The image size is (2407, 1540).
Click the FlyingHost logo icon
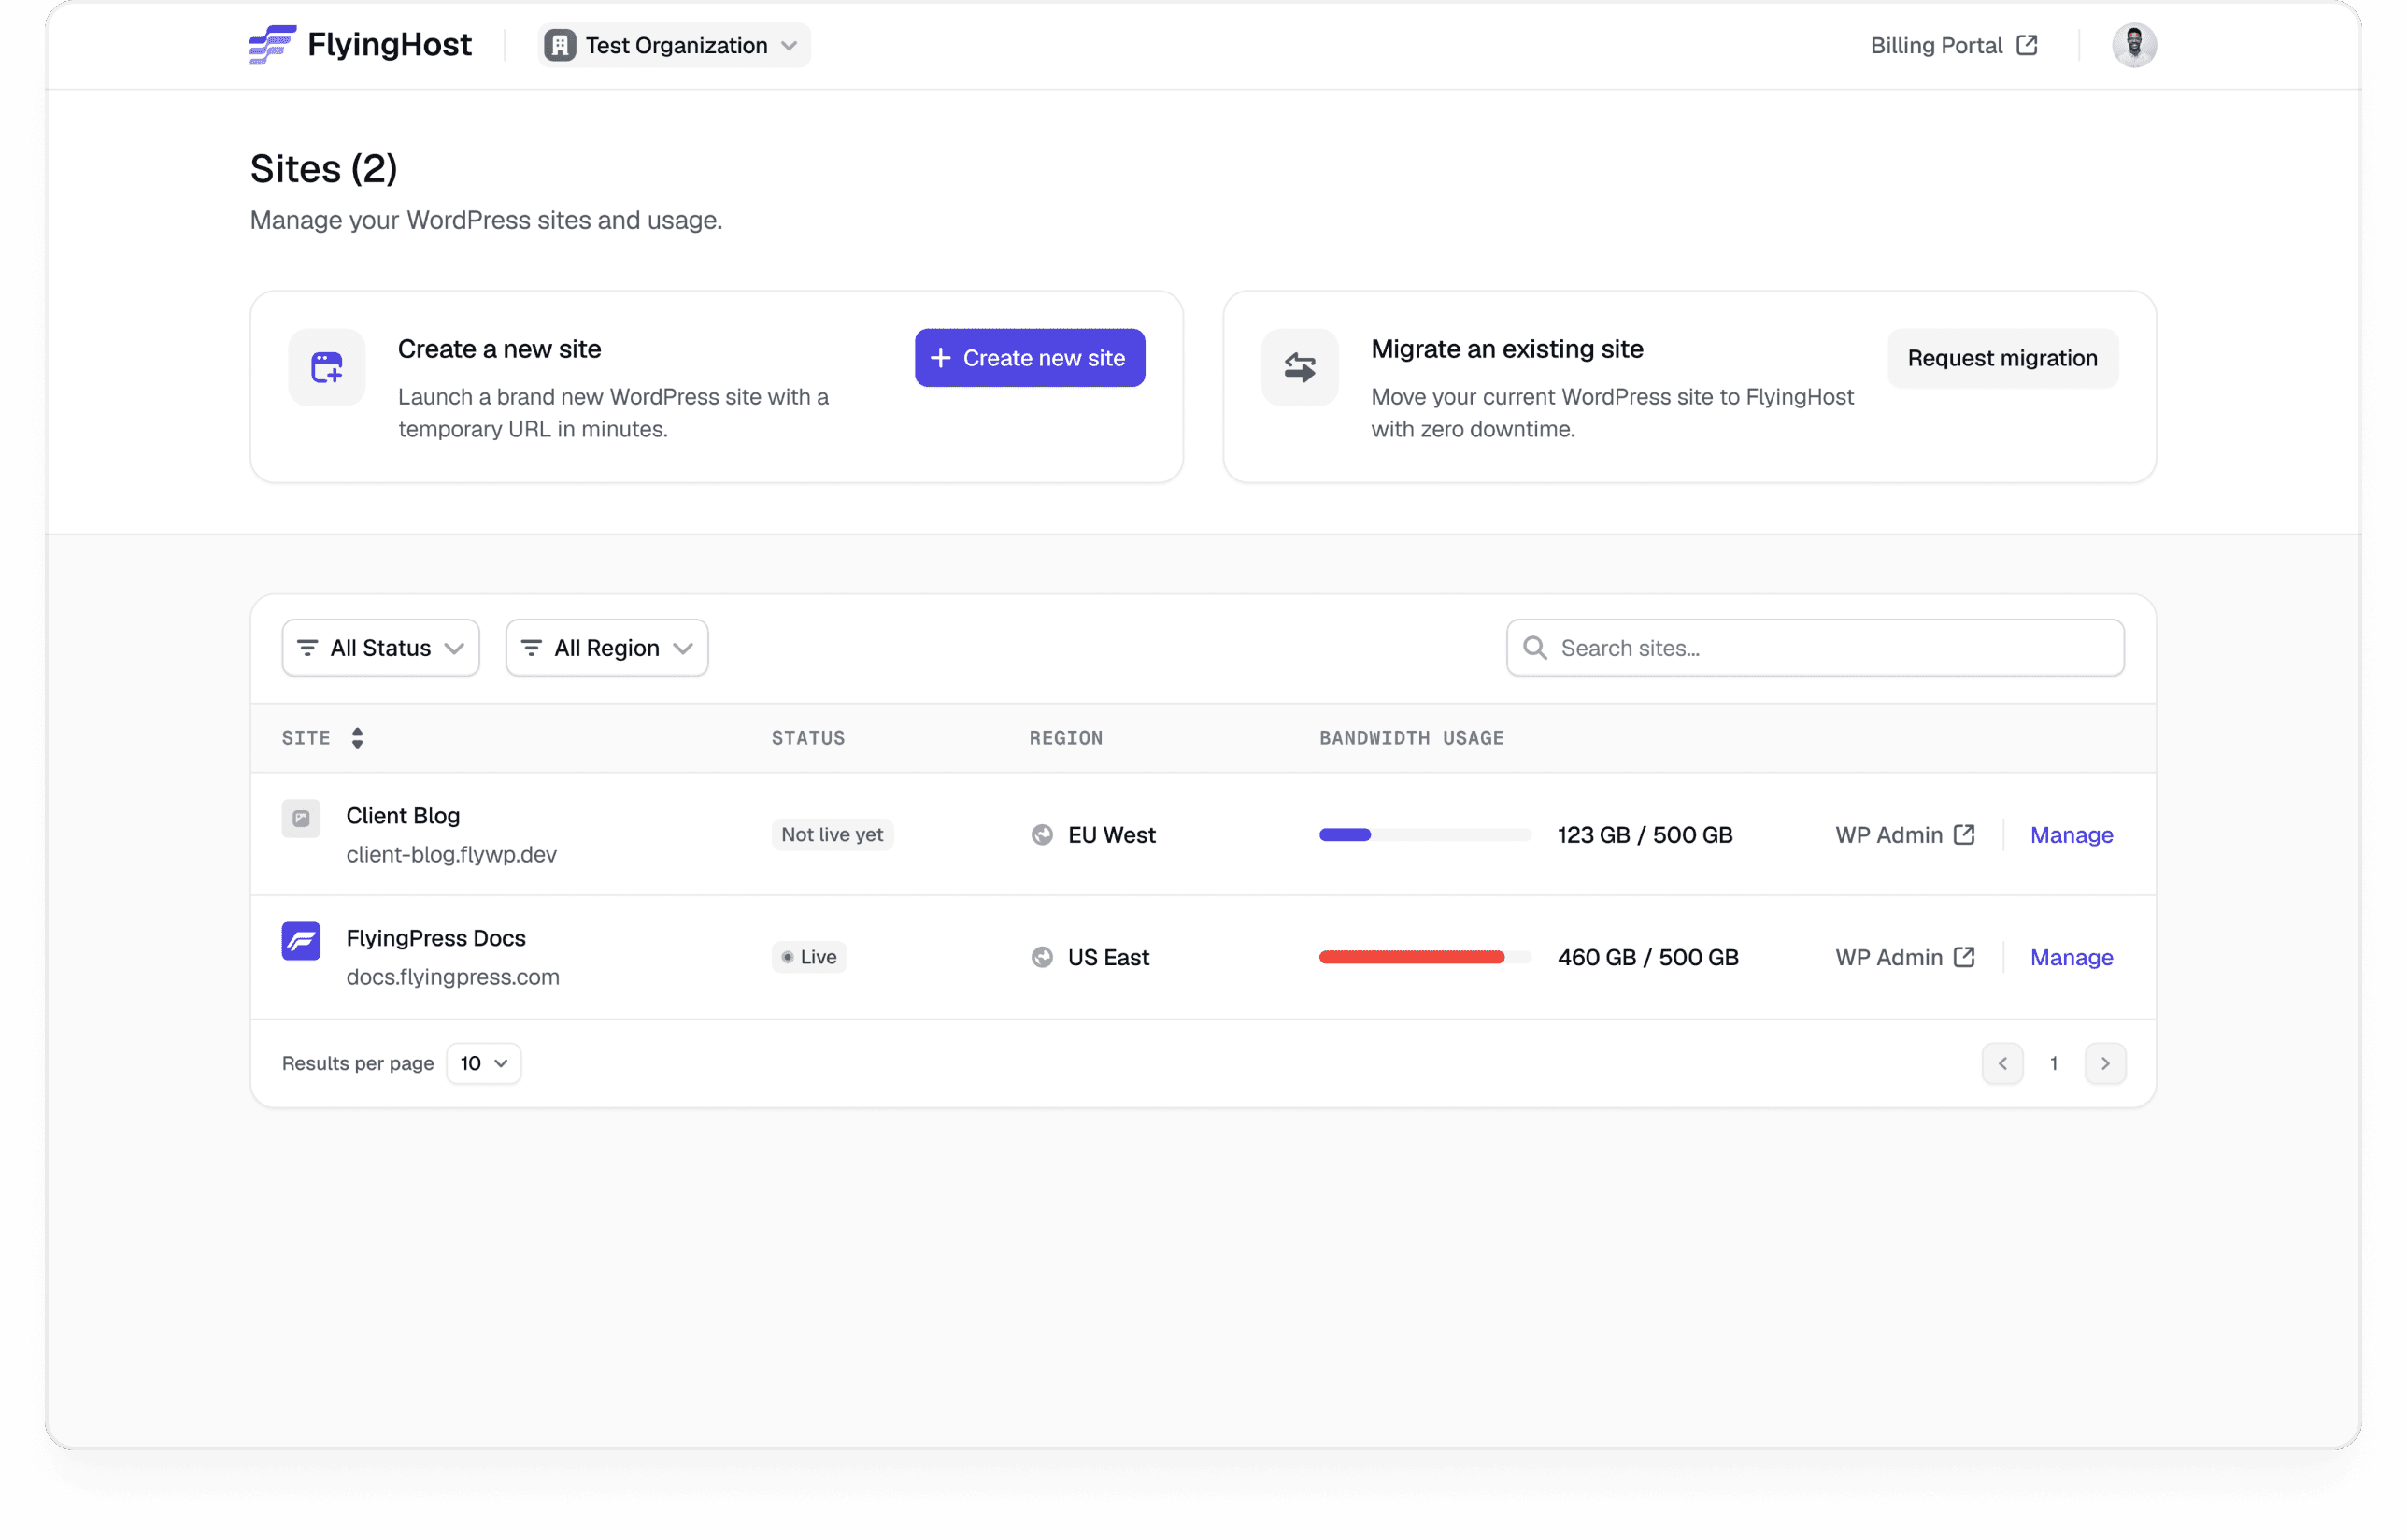click(272, 45)
